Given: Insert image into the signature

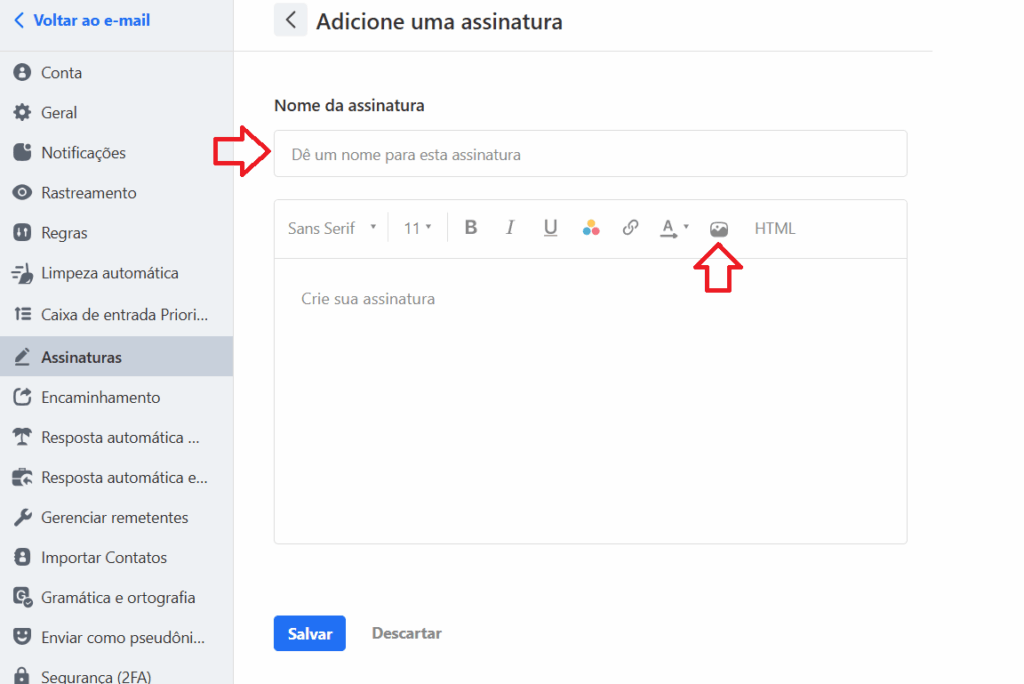Looking at the screenshot, I should pos(718,229).
